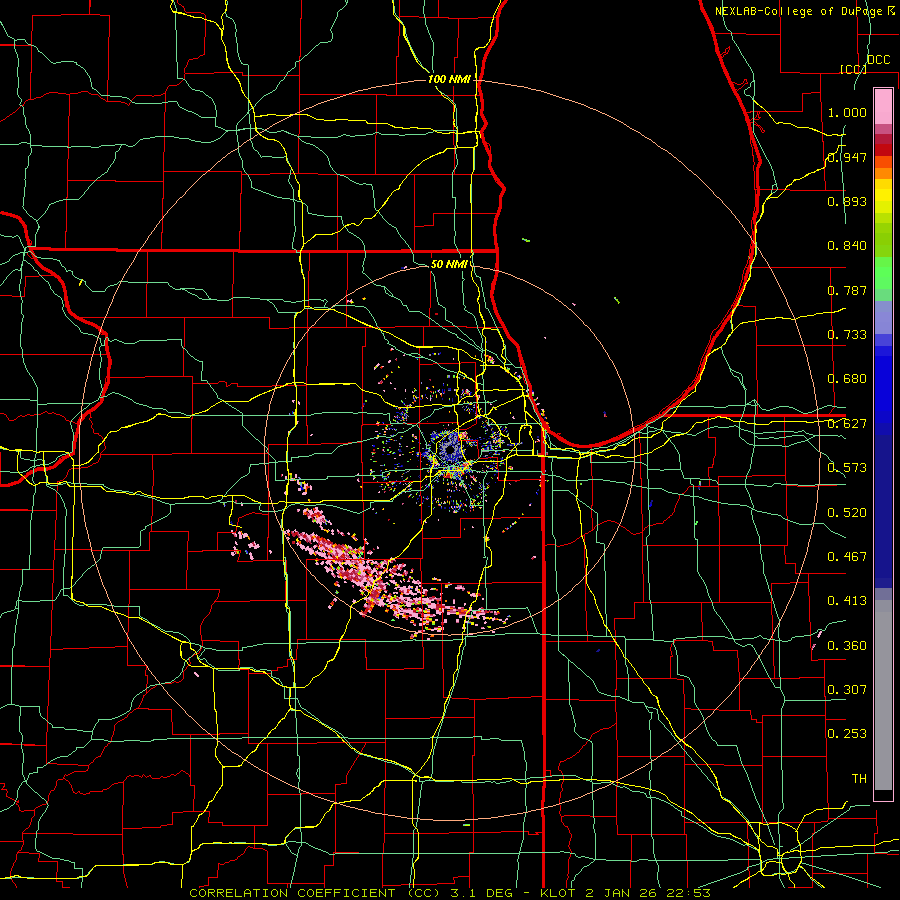The height and width of the screenshot is (900, 900).
Task: Click the CORRELATION COEFFICIENT (CC) caption text
Action: [315, 893]
